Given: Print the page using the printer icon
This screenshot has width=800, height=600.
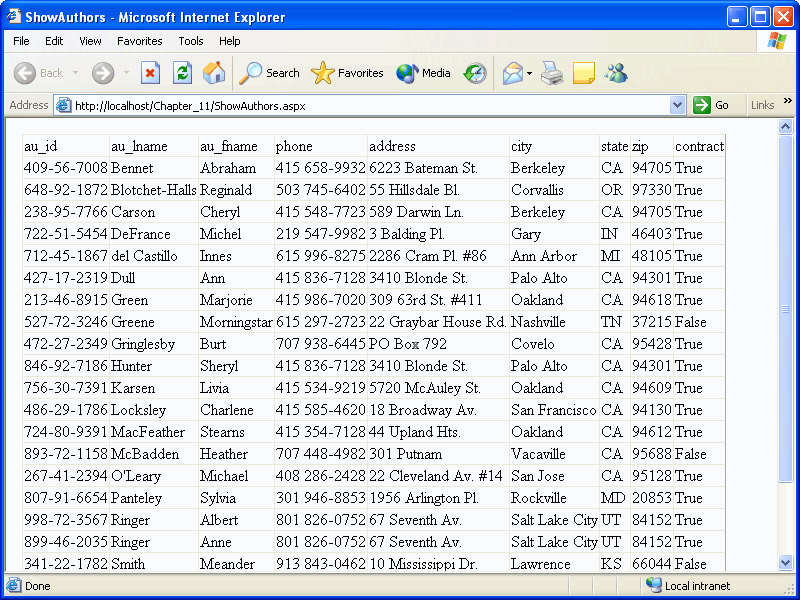Looking at the screenshot, I should (552, 73).
